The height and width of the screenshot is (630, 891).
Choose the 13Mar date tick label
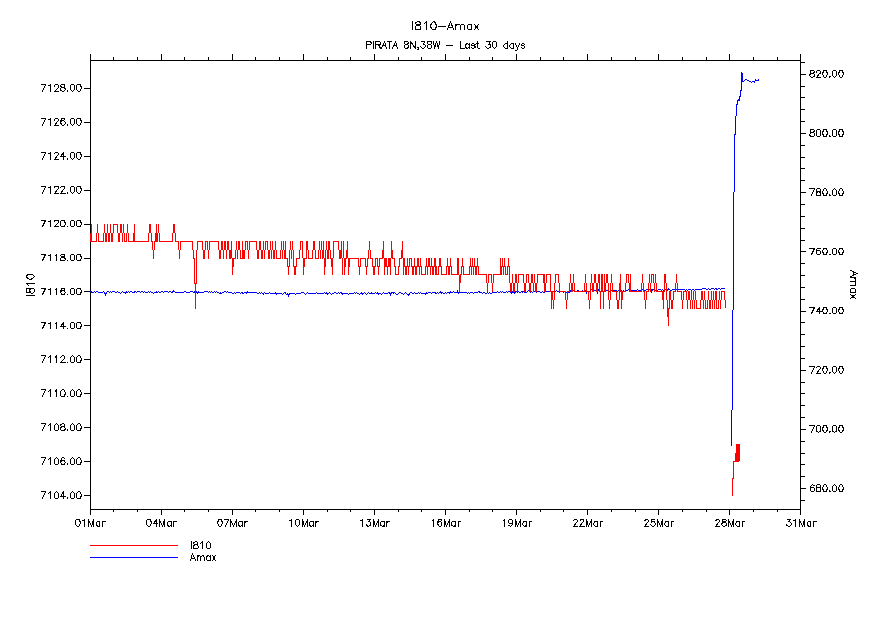374,522
